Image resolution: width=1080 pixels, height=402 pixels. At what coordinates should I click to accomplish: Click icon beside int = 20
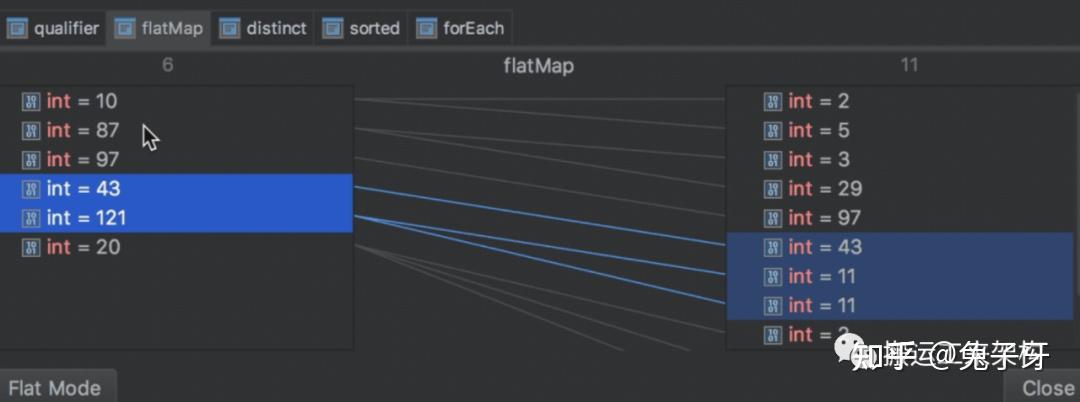(32, 247)
